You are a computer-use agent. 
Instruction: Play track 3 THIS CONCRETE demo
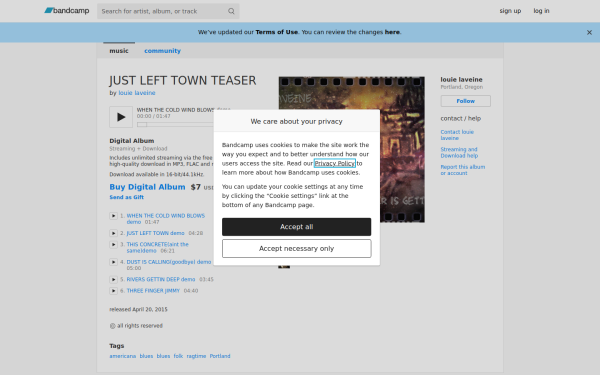point(113,245)
